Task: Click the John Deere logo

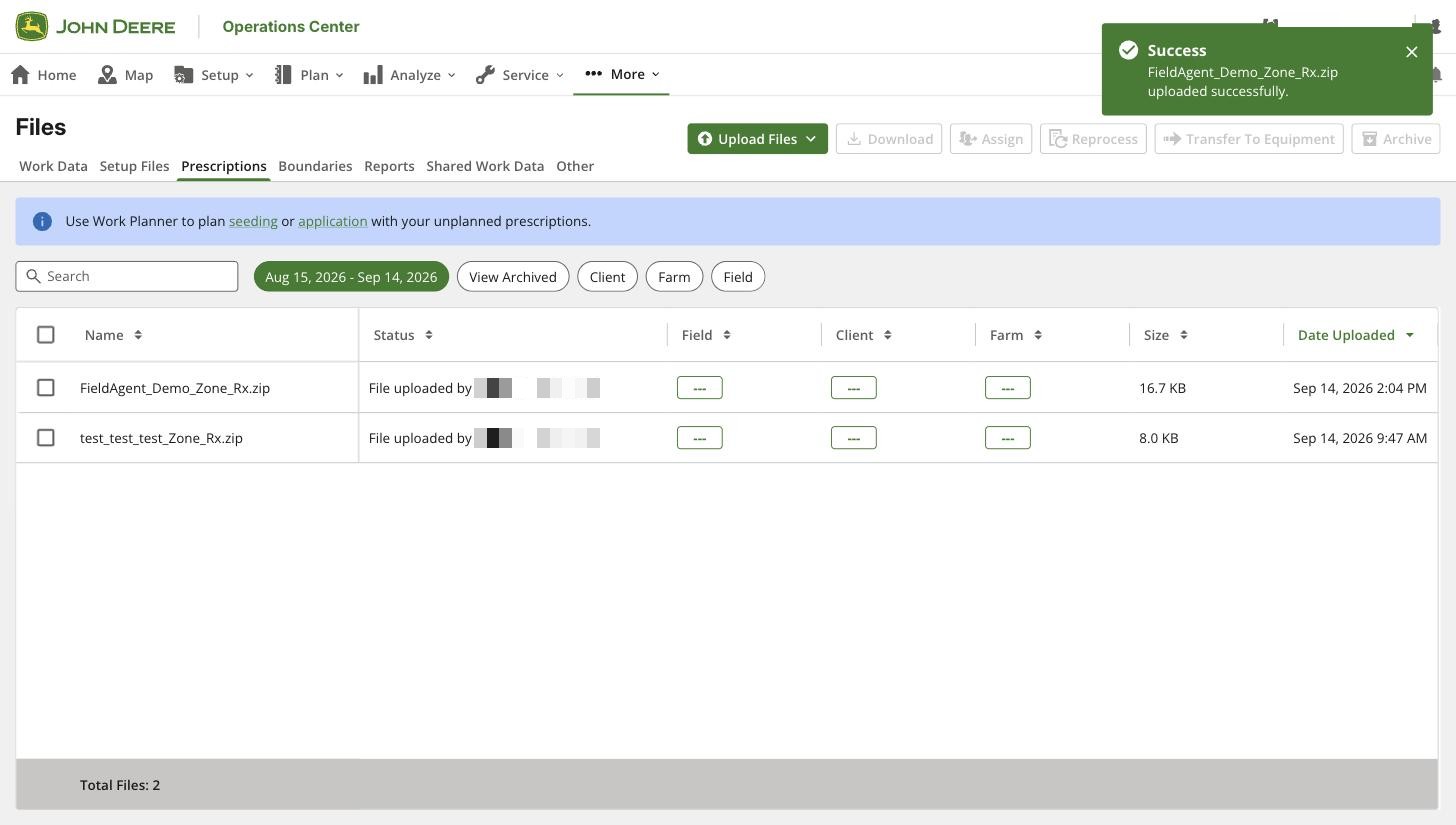Action: pos(95,26)
